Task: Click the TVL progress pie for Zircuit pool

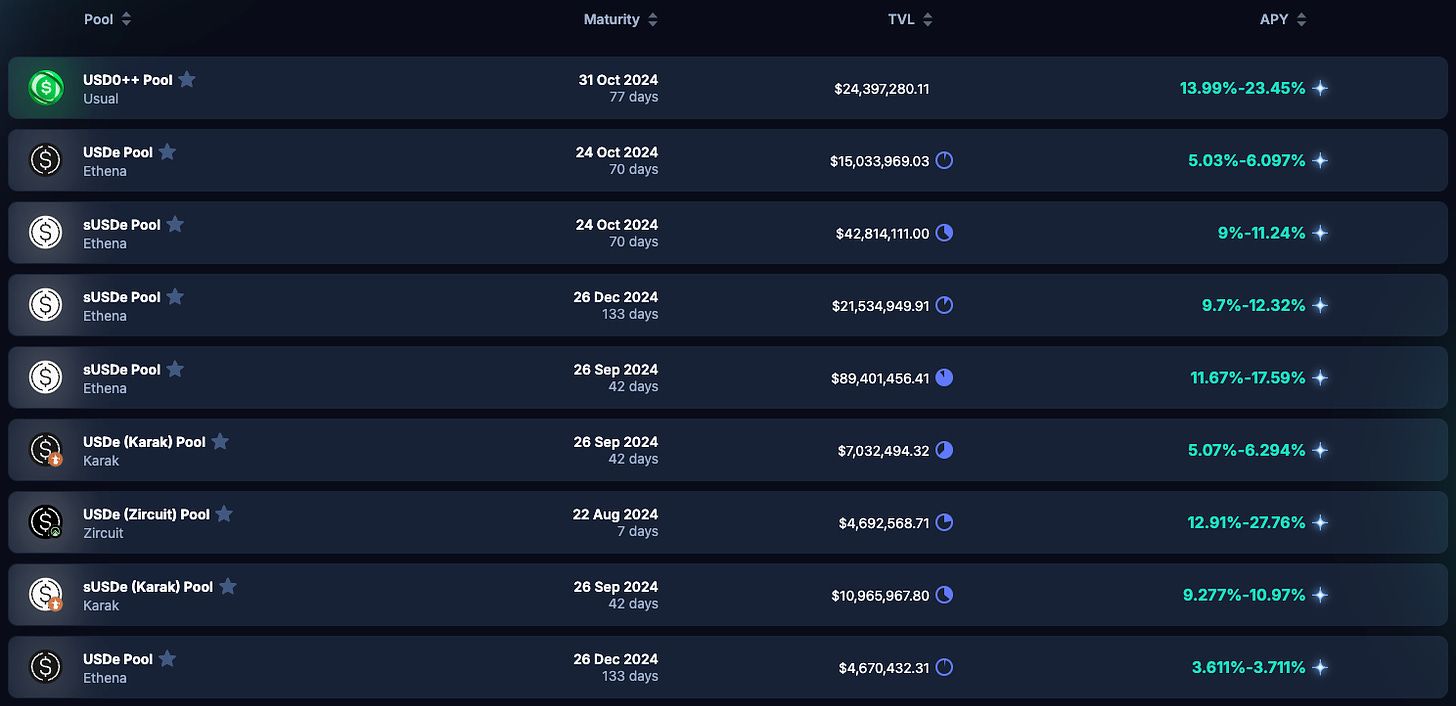Action: (944, 522)
